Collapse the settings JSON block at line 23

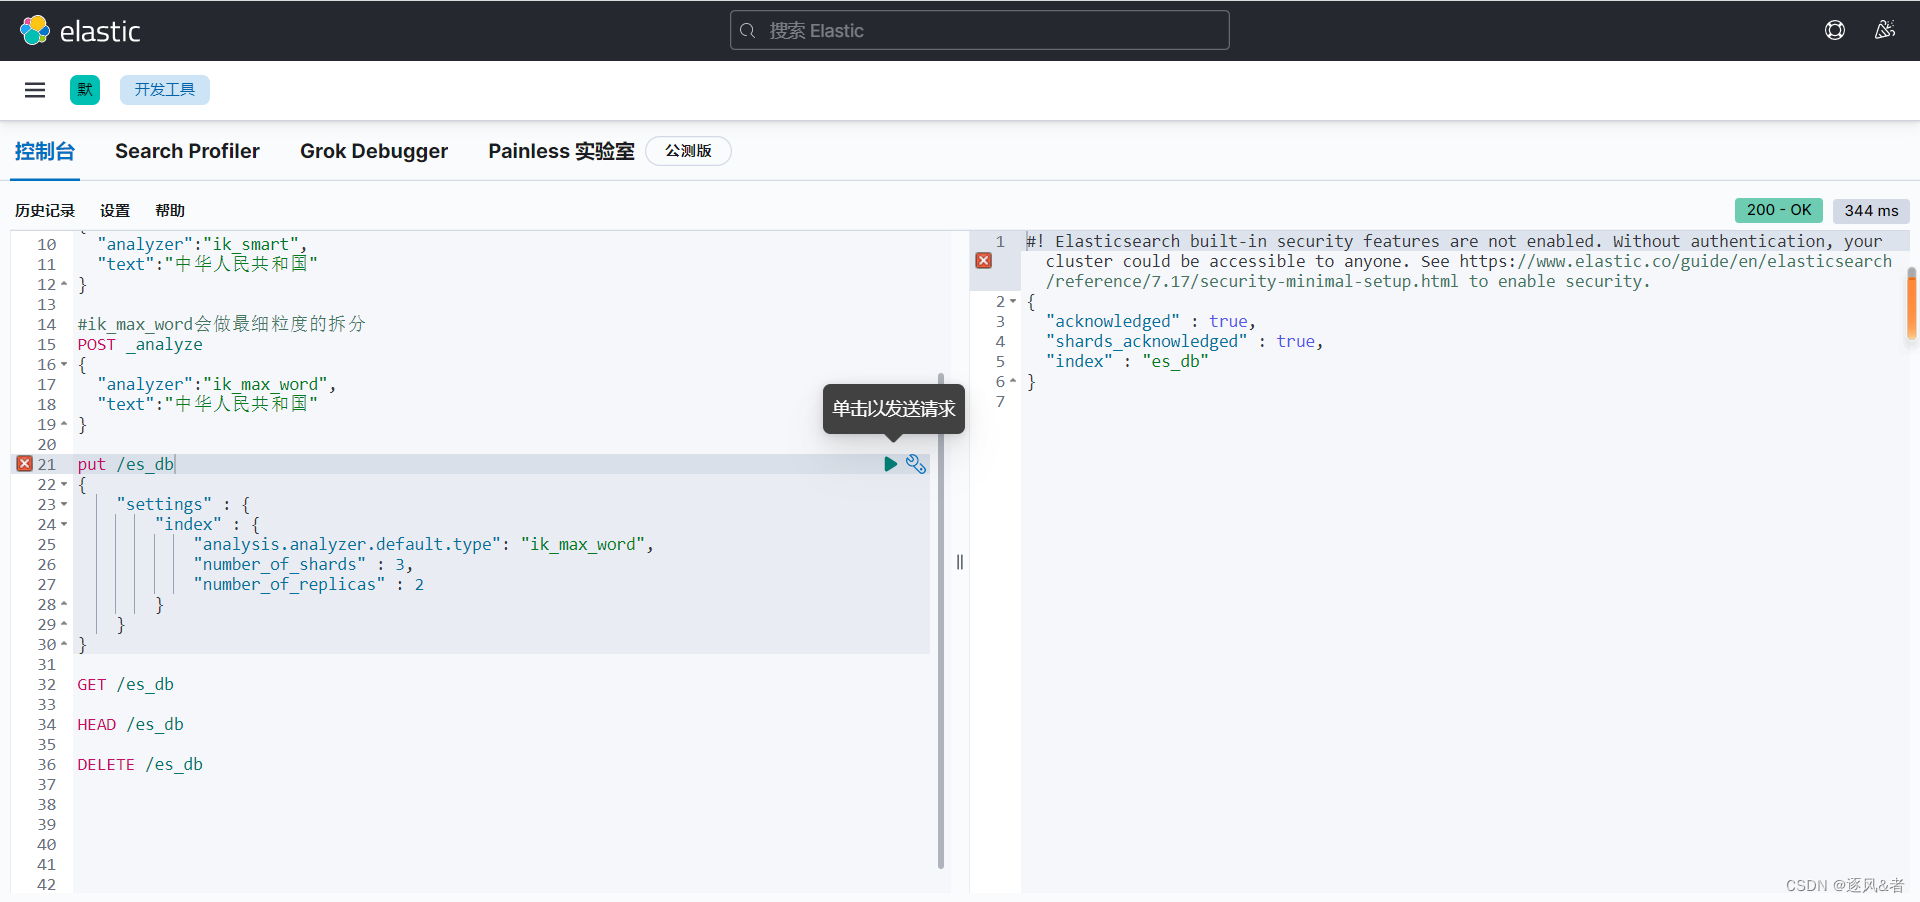[63, 505]
